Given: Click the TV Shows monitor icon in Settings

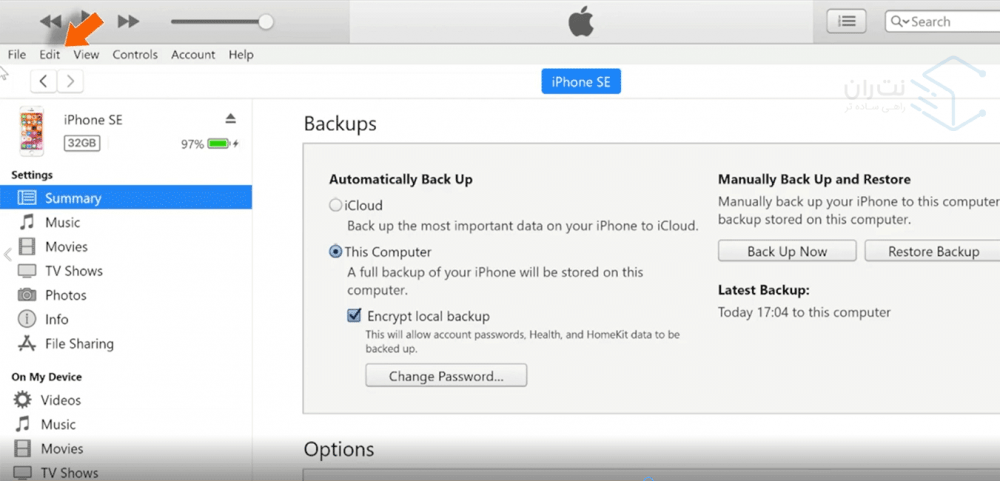Looking at the screenshot, I should click(x=27, y=271).
